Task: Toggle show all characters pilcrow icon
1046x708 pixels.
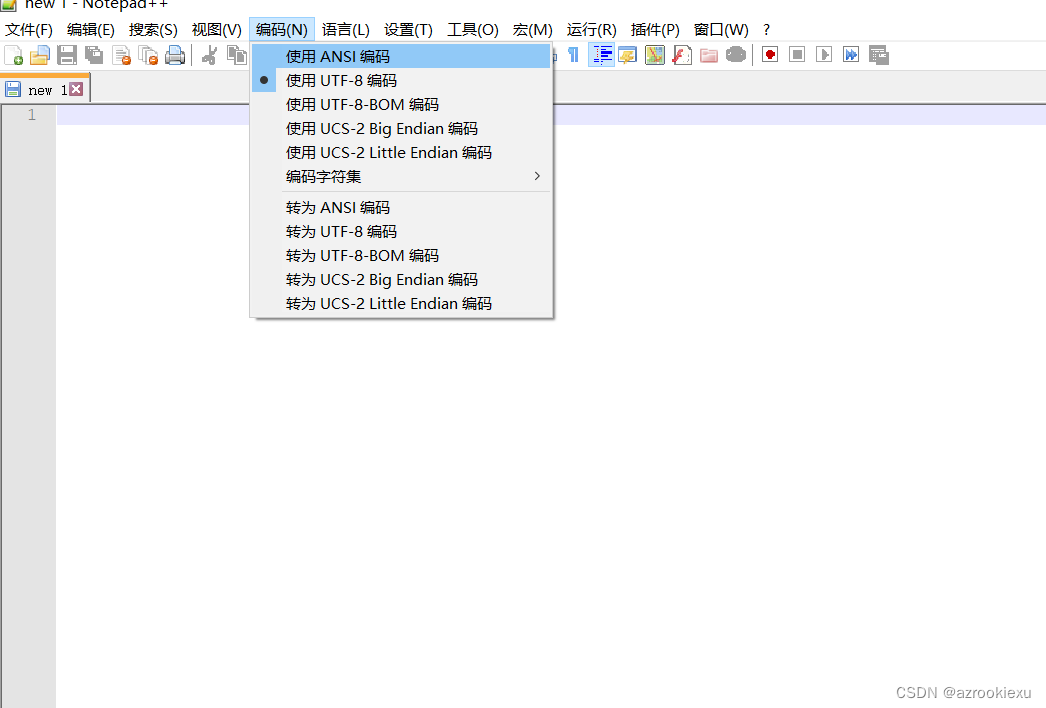Action: tap(574, 55)
